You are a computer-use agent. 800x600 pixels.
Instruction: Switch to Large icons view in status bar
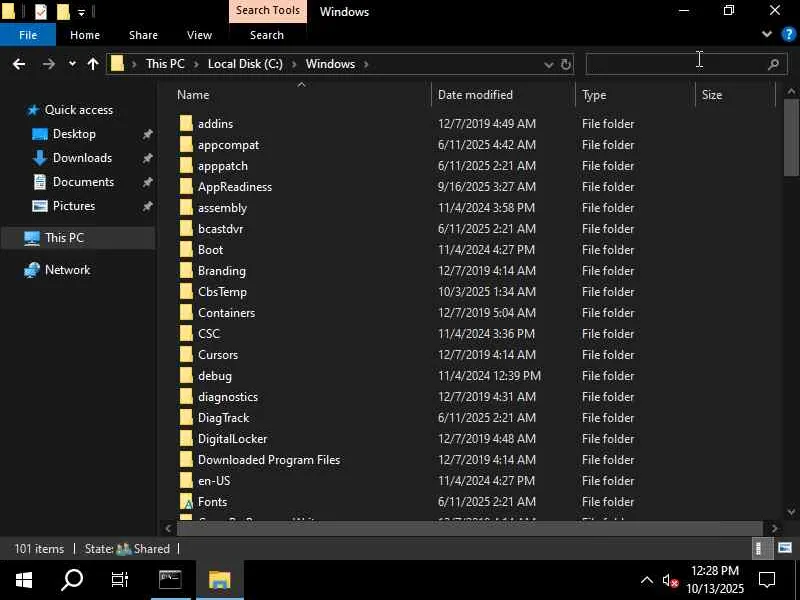[x=785, y=548]
